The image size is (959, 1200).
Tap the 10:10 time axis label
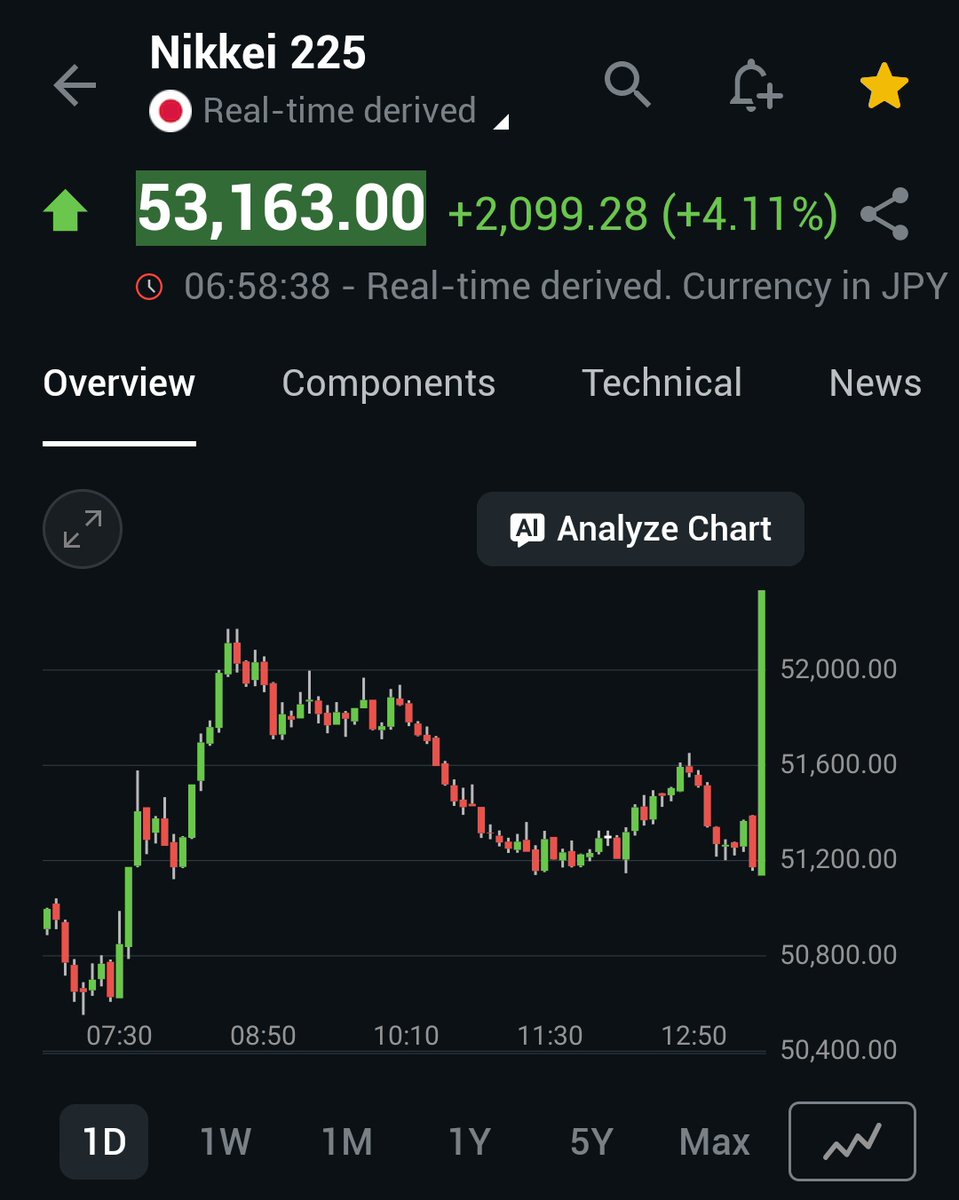pos(406,1035)
